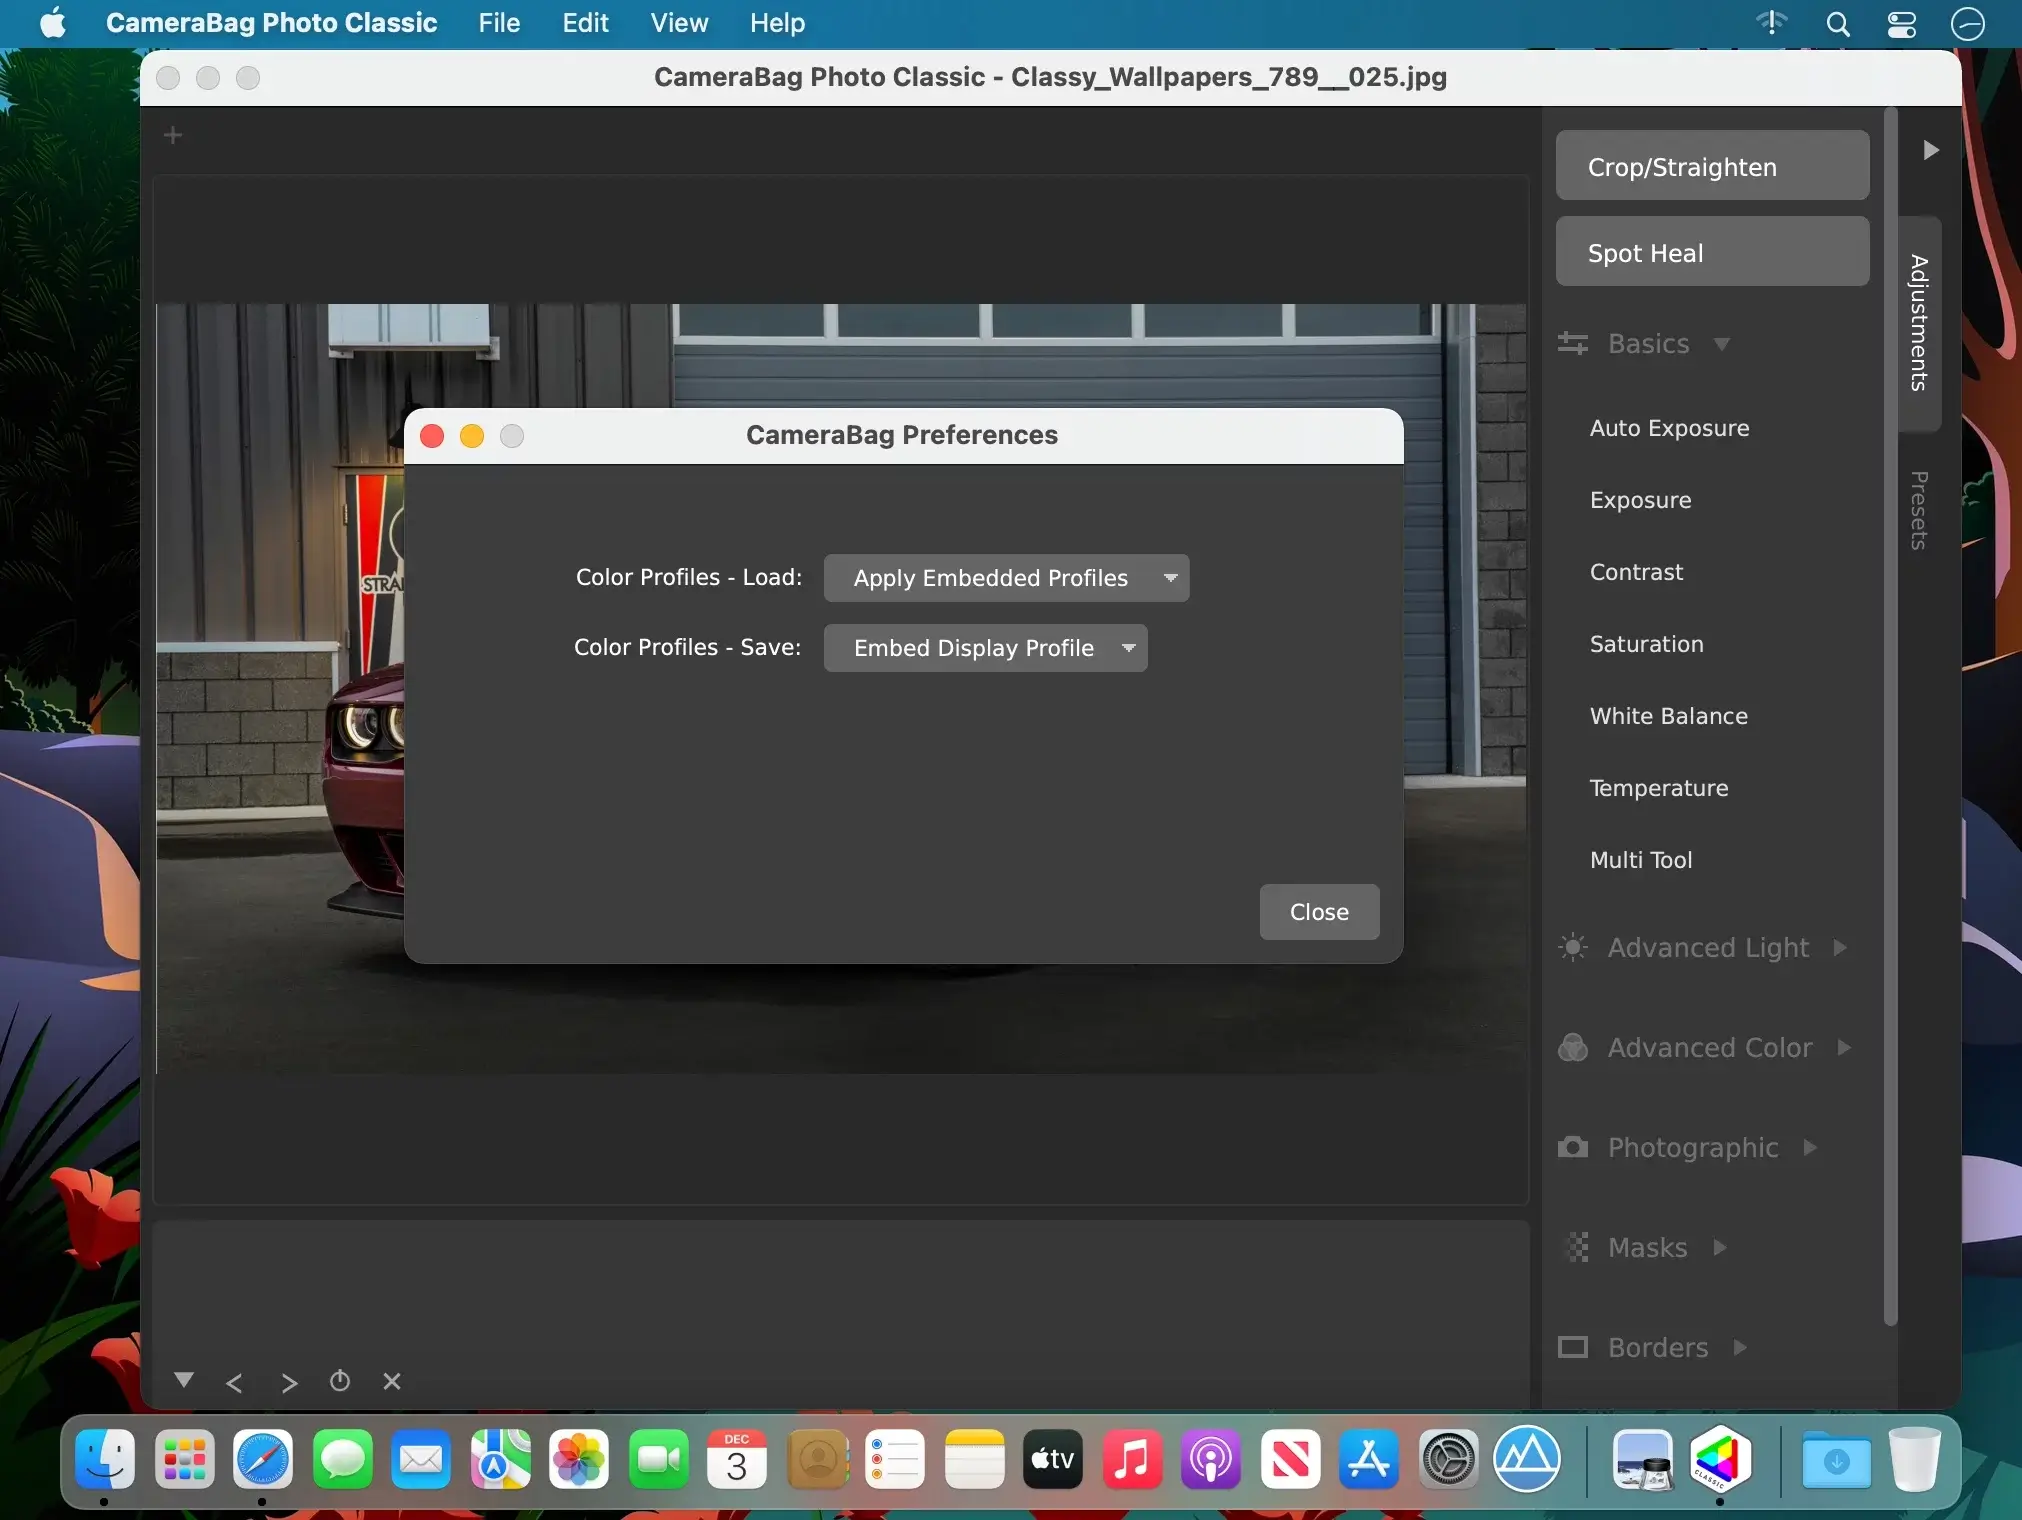Open System Settings from the Dock
The height and width of the screenshot is (1520, 2022).
1448,1460
